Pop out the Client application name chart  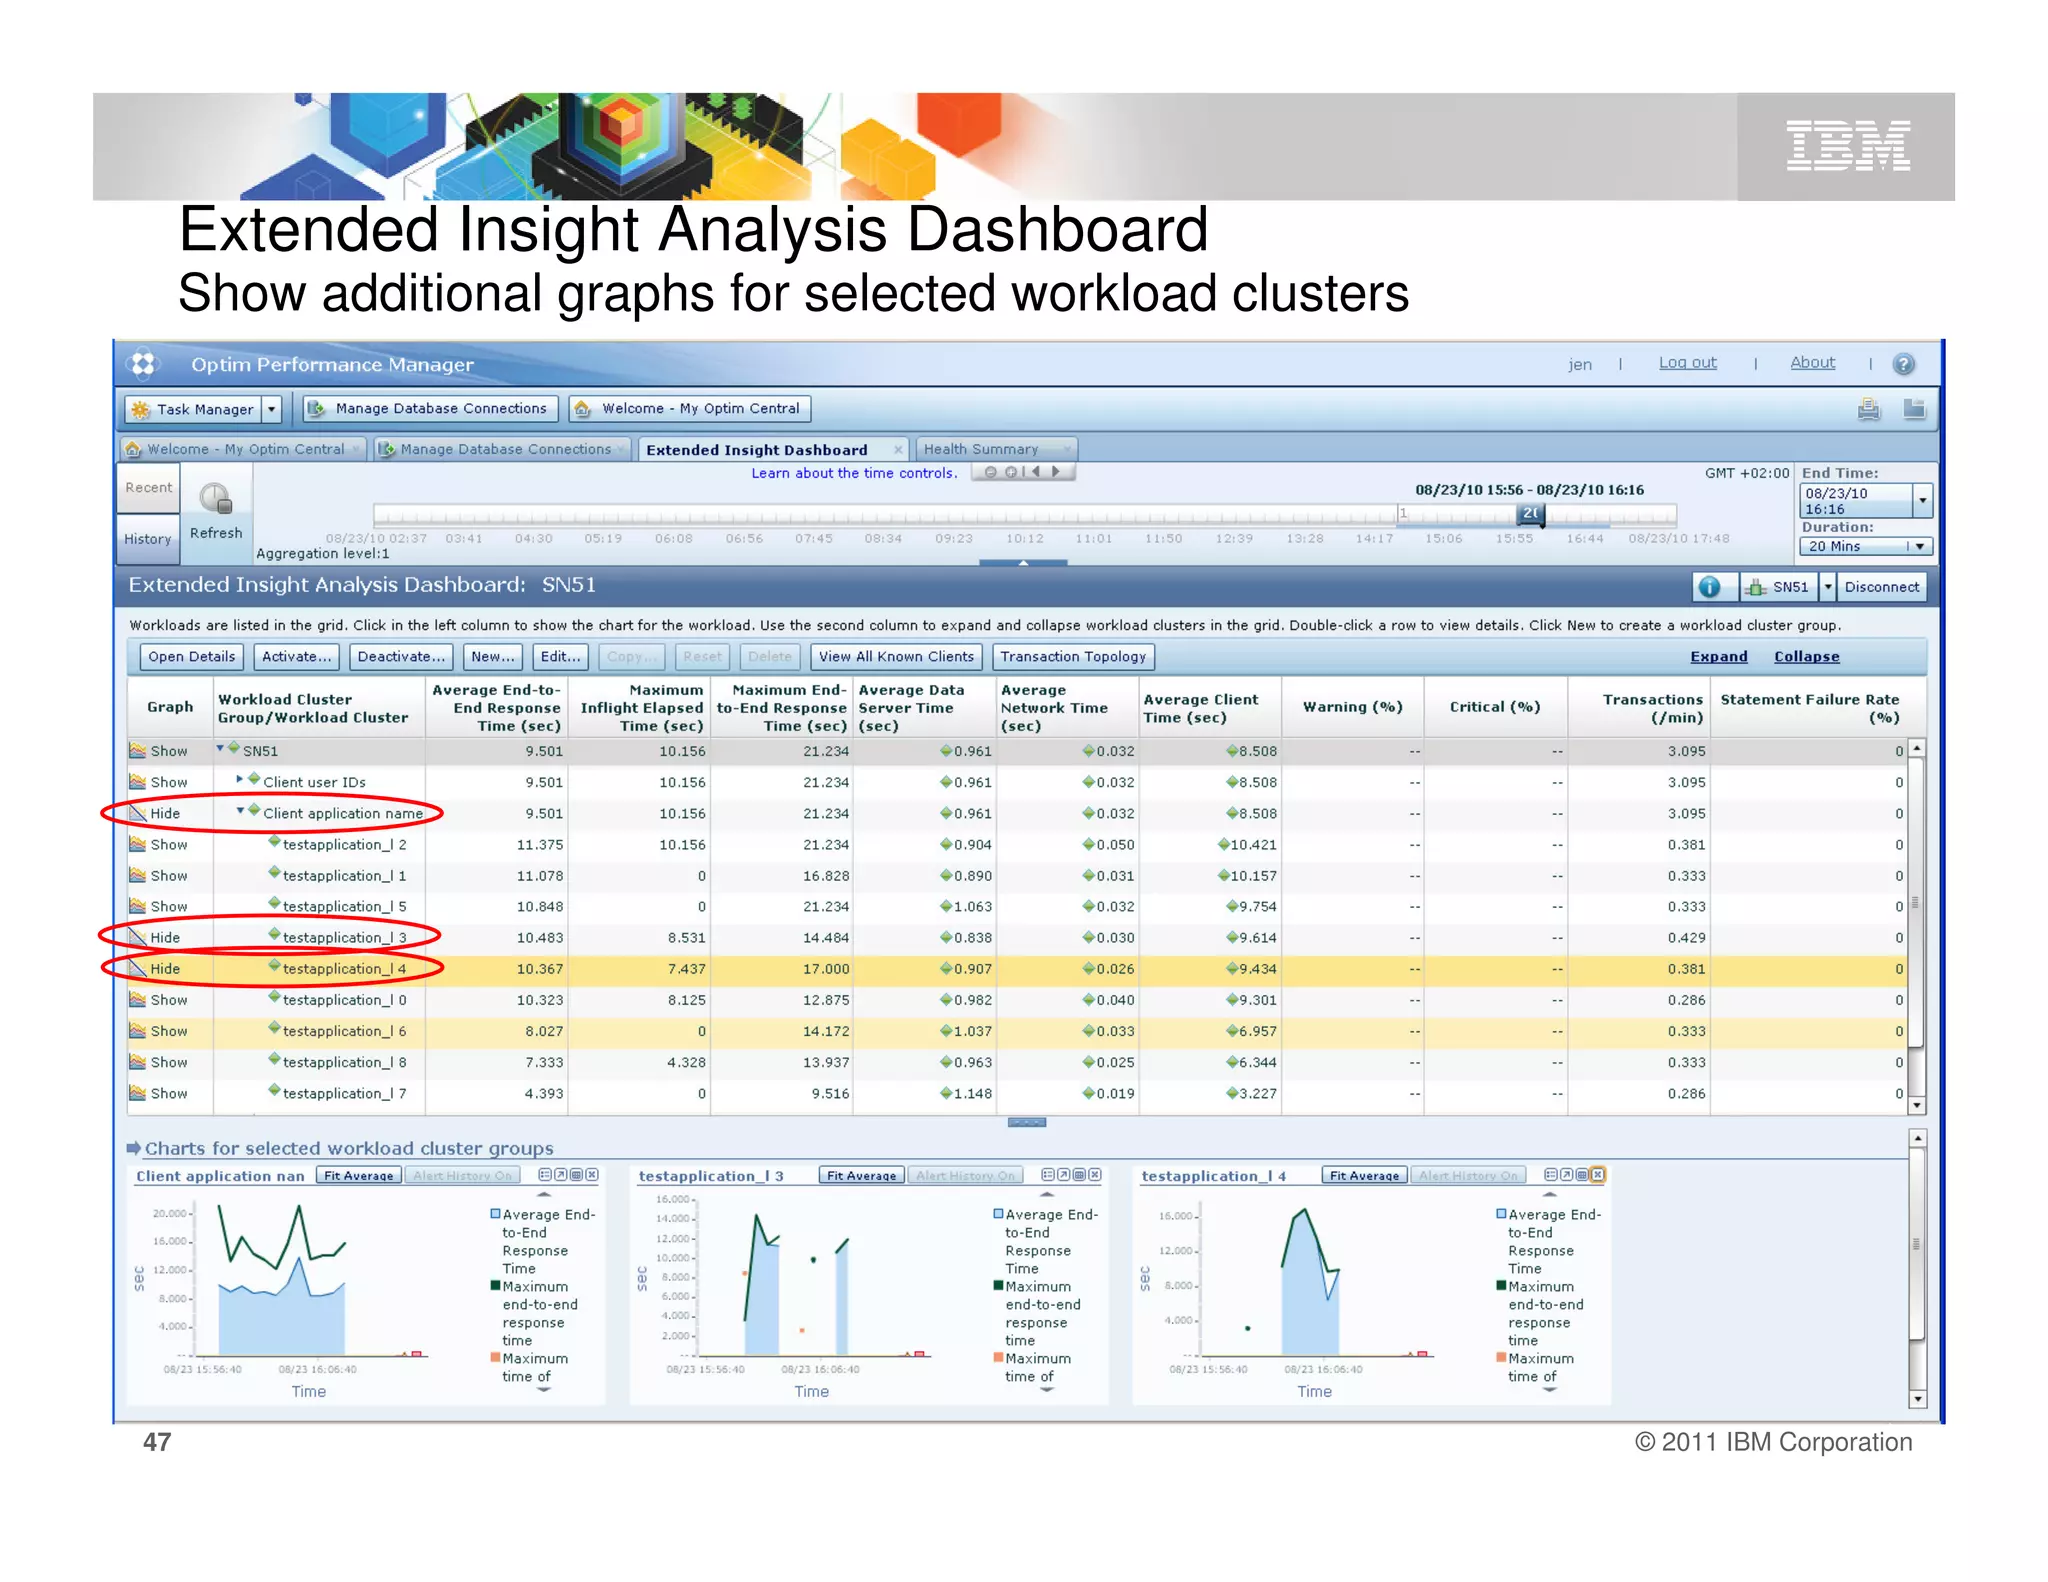click(561, 1175)
